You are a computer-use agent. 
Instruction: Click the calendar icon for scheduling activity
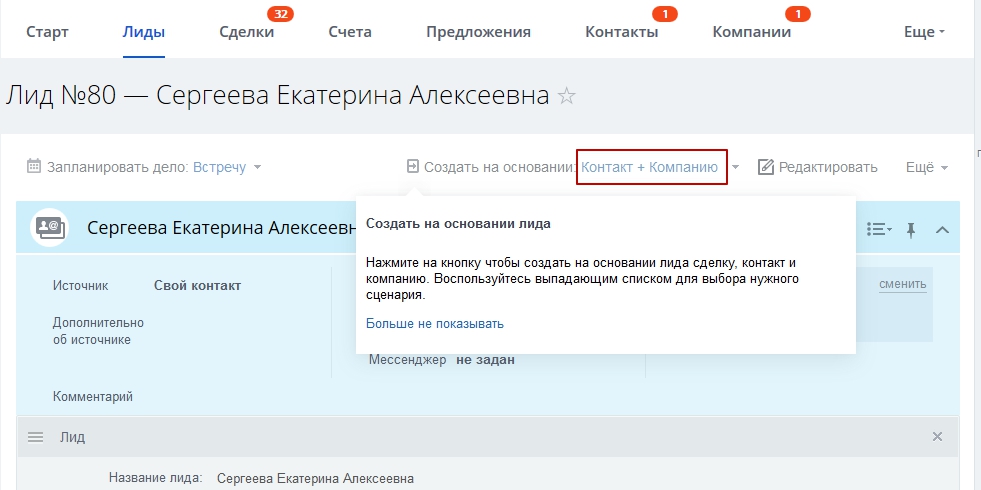click(34, 167)
